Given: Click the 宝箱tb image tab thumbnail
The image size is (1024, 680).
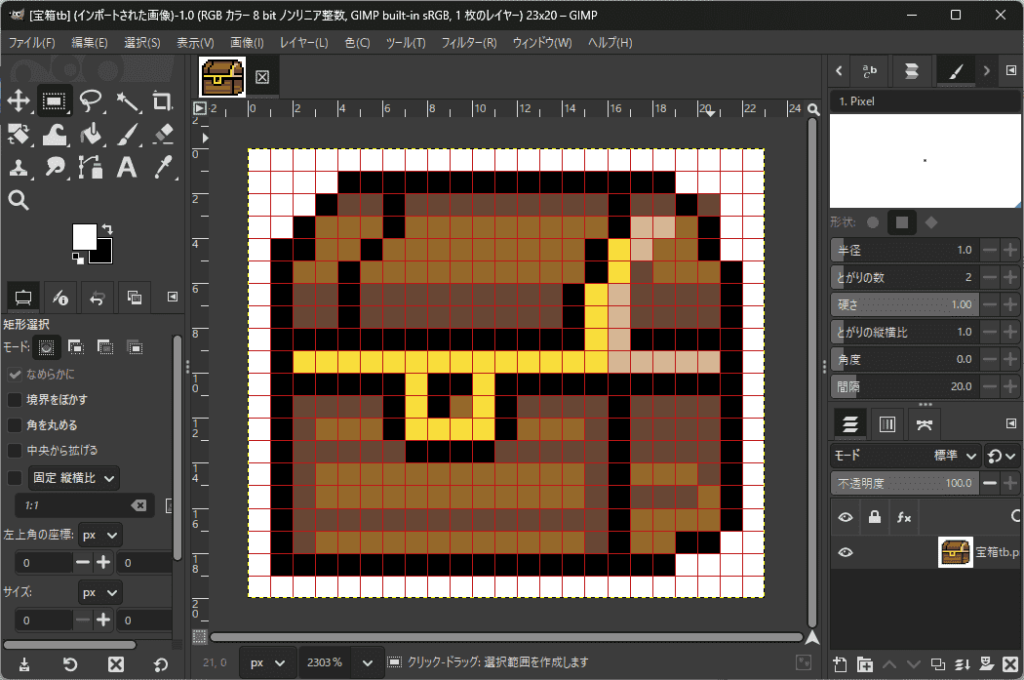Looking at the screenshot, I should coord(221,77).
